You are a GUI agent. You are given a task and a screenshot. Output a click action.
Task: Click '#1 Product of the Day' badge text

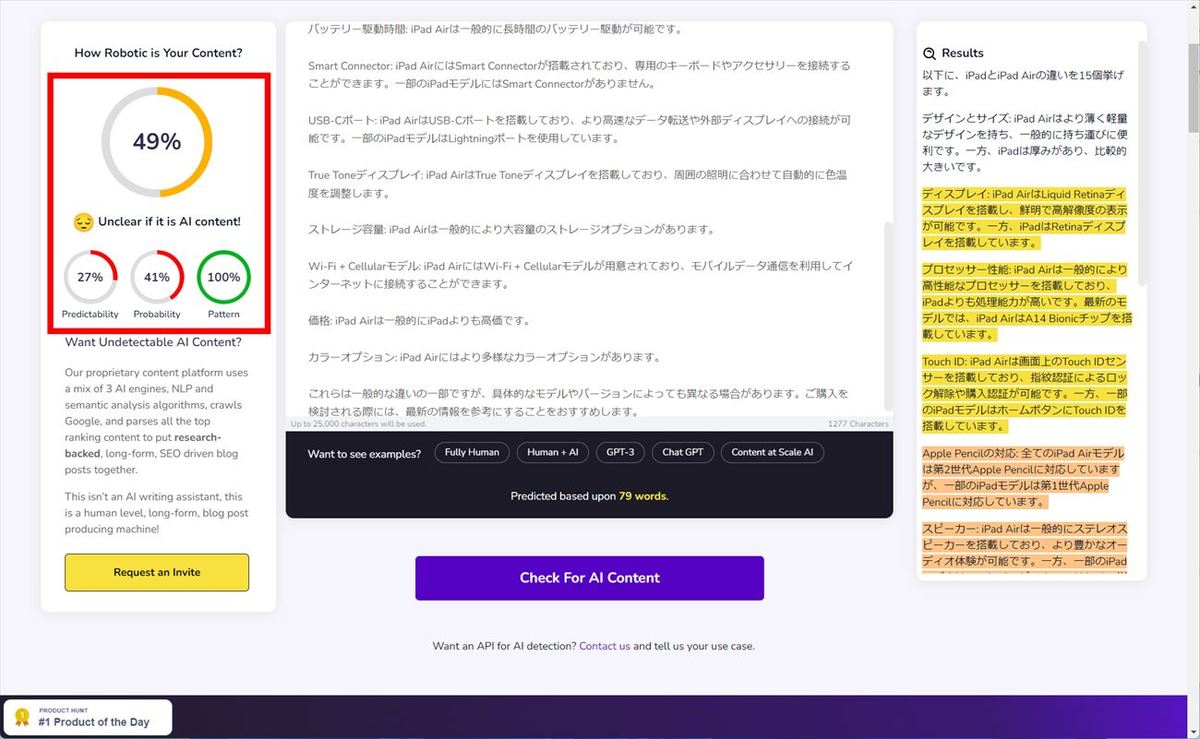pos(94,722)
